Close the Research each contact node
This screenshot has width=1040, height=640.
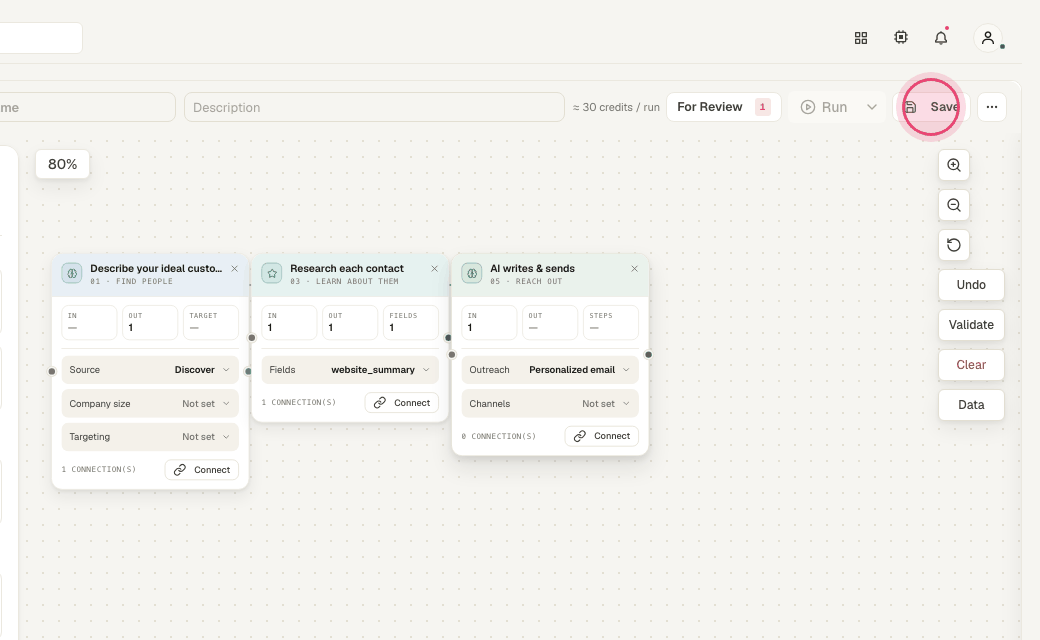coord(434,269)
